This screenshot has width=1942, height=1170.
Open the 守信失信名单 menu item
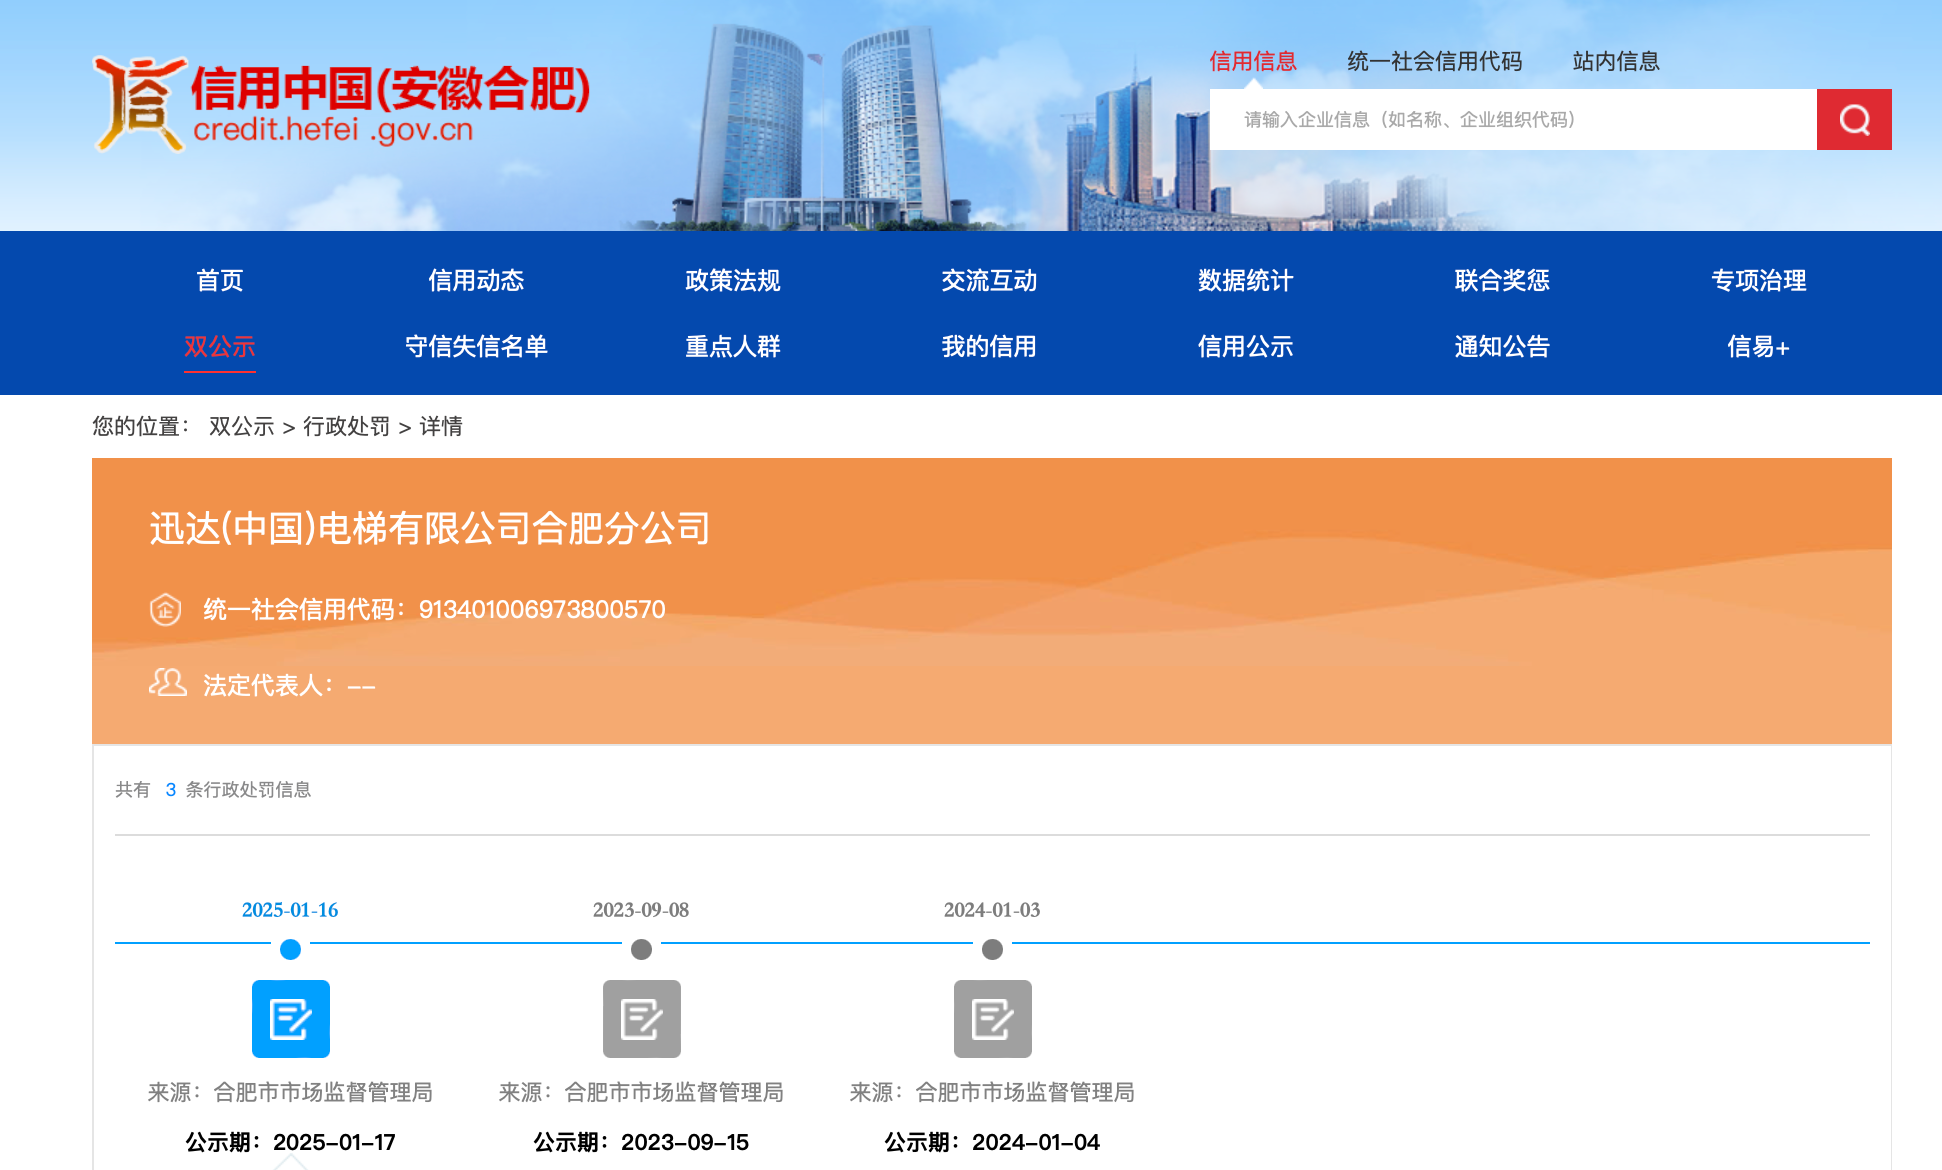coord(476,346)
